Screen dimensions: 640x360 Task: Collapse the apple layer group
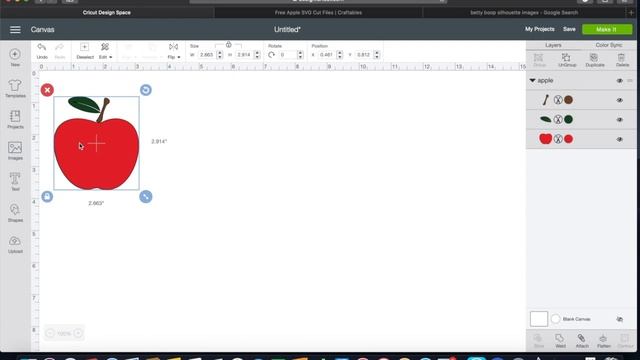click(533, 81)
